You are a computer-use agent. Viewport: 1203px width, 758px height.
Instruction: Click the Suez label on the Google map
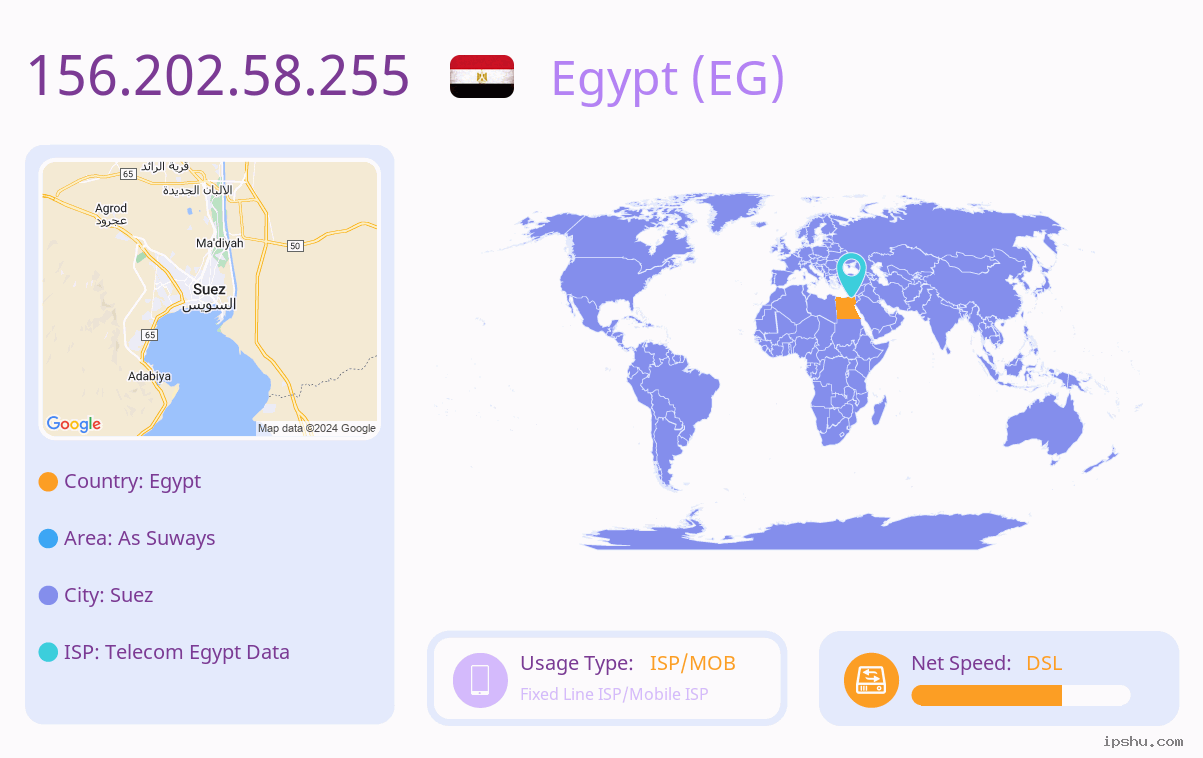[x=209, y=290]
